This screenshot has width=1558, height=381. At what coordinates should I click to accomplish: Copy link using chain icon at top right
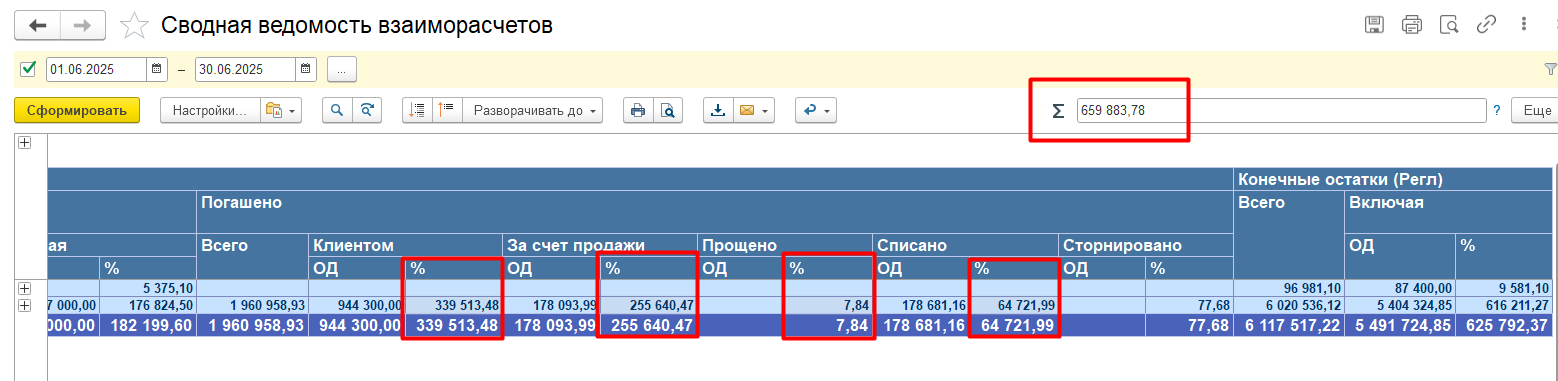(1487, 25)
